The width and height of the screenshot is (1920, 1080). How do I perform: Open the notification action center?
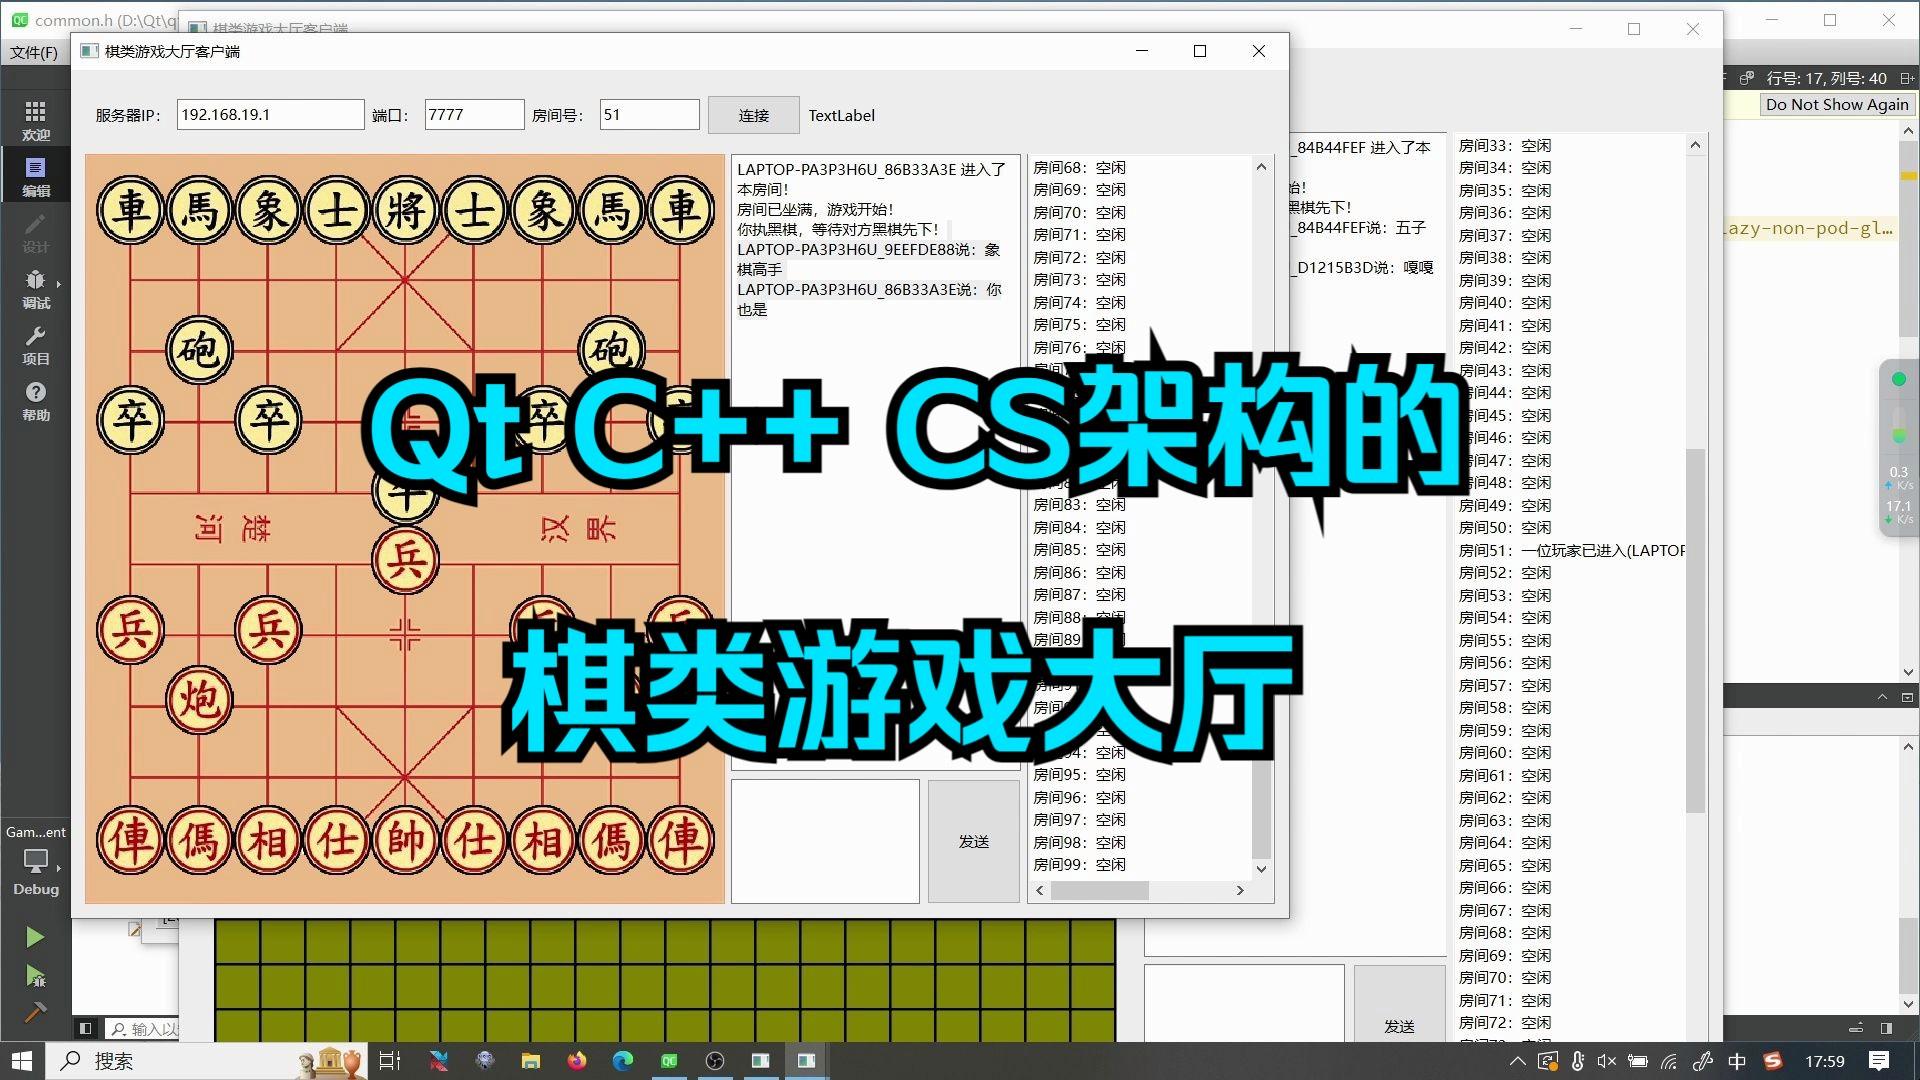click(1878, 1061)
